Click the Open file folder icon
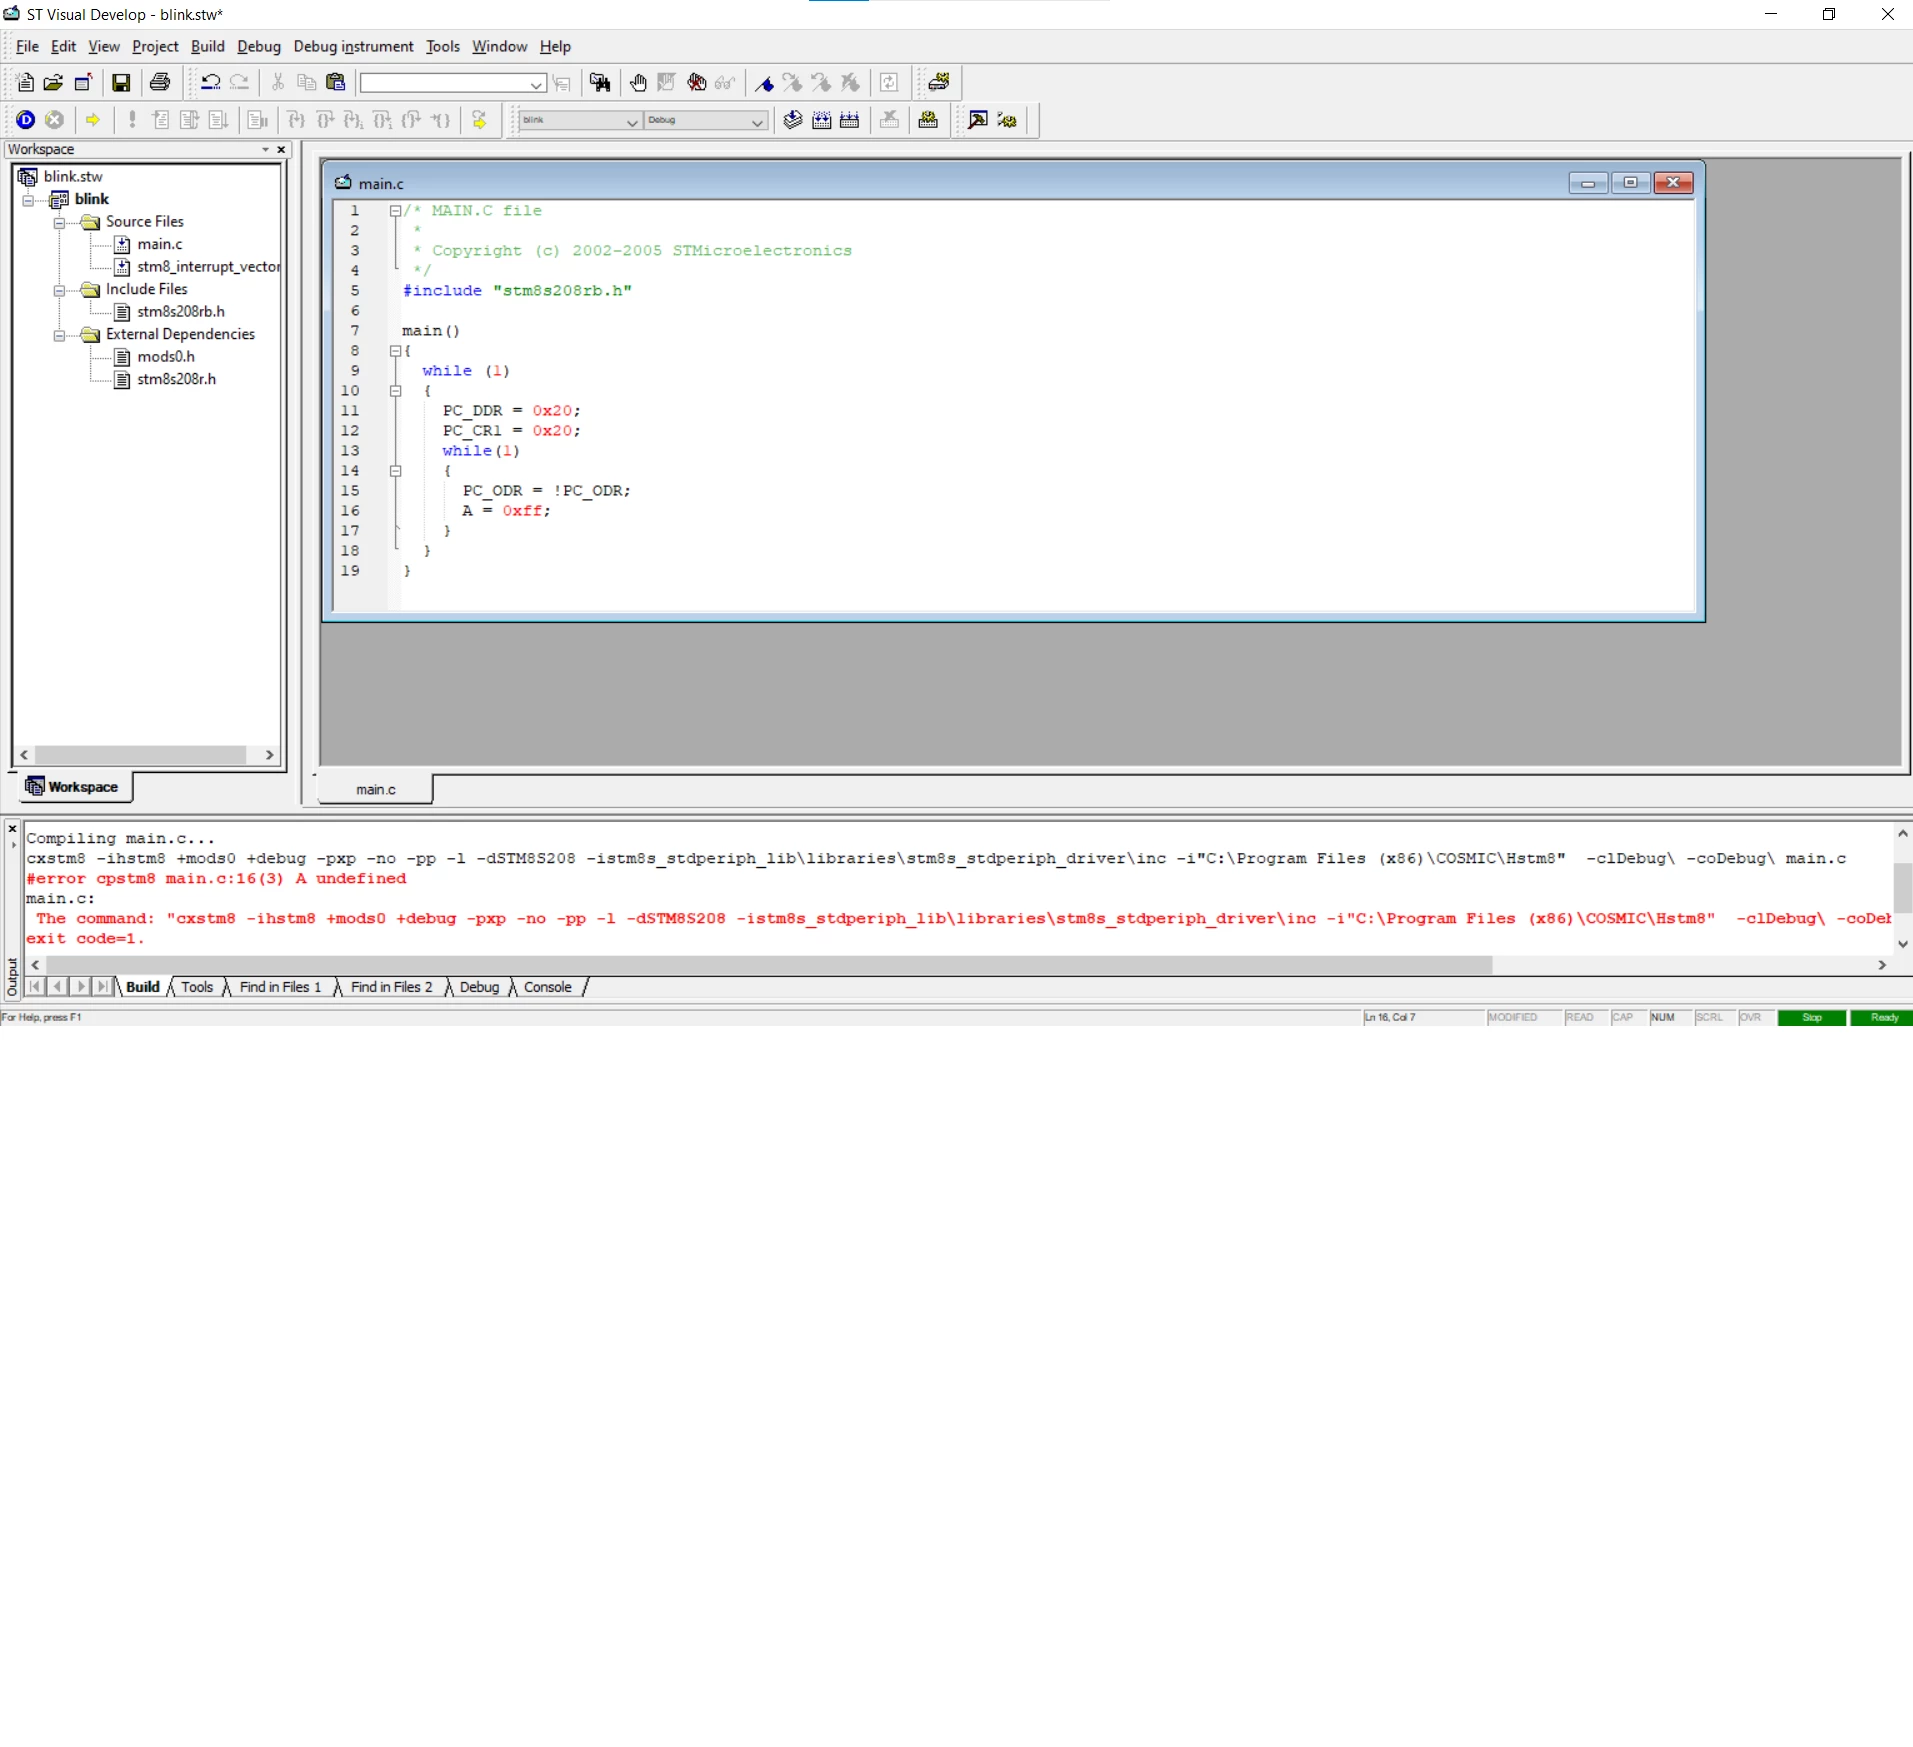 53,83
